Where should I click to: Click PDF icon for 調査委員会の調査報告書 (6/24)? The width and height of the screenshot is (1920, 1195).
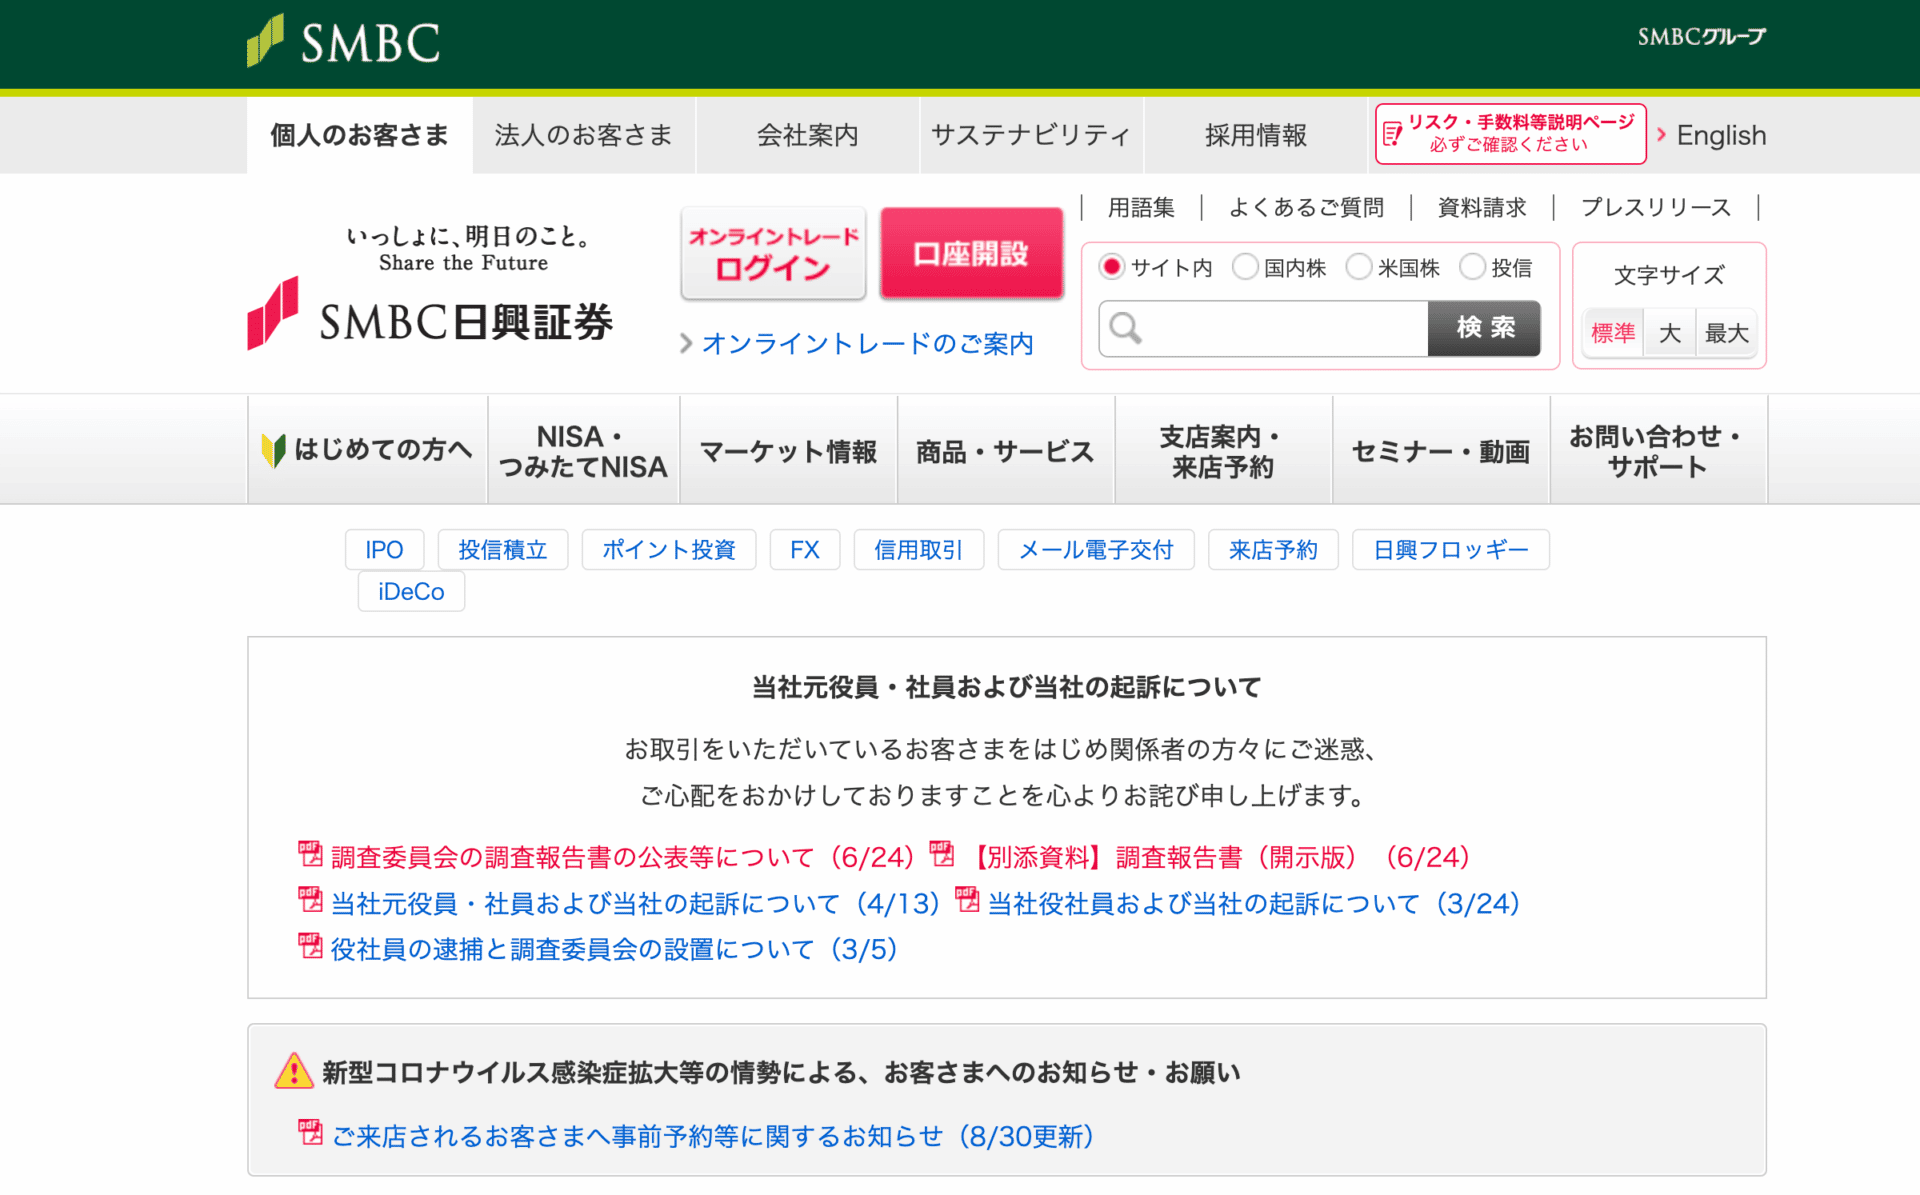coord(310,855)
